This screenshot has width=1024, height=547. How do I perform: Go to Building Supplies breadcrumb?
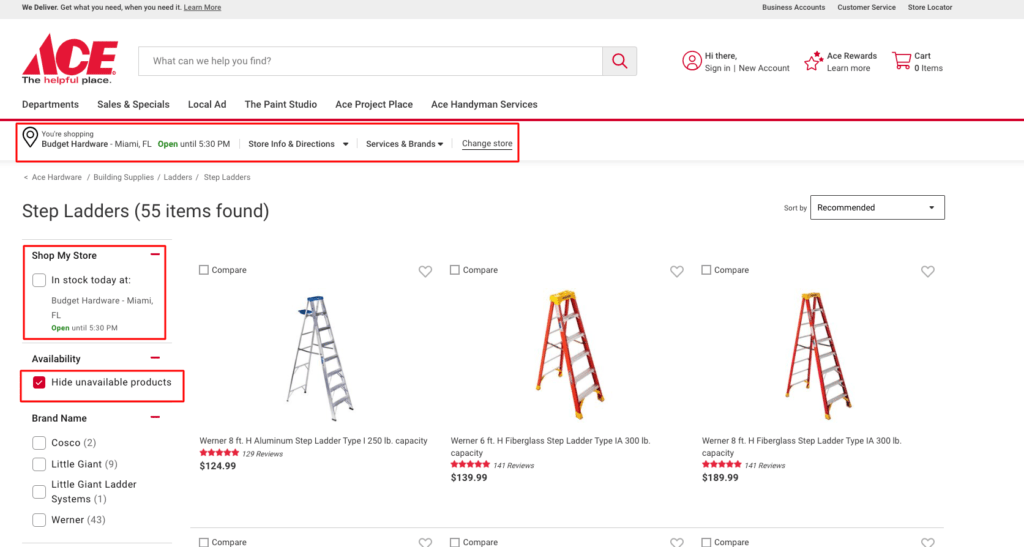[x=123, y=177]
